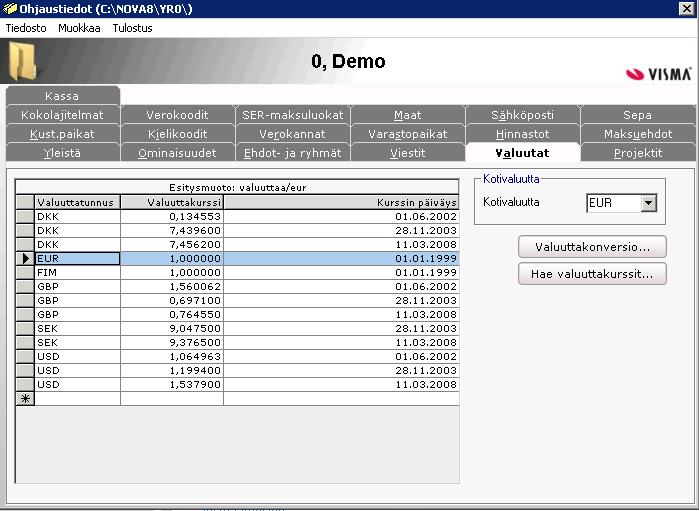This screenshot has width=699, height=511.
Task: Open the Kotivaluutta EUR dropdown
Action: (x=648, y=203)
